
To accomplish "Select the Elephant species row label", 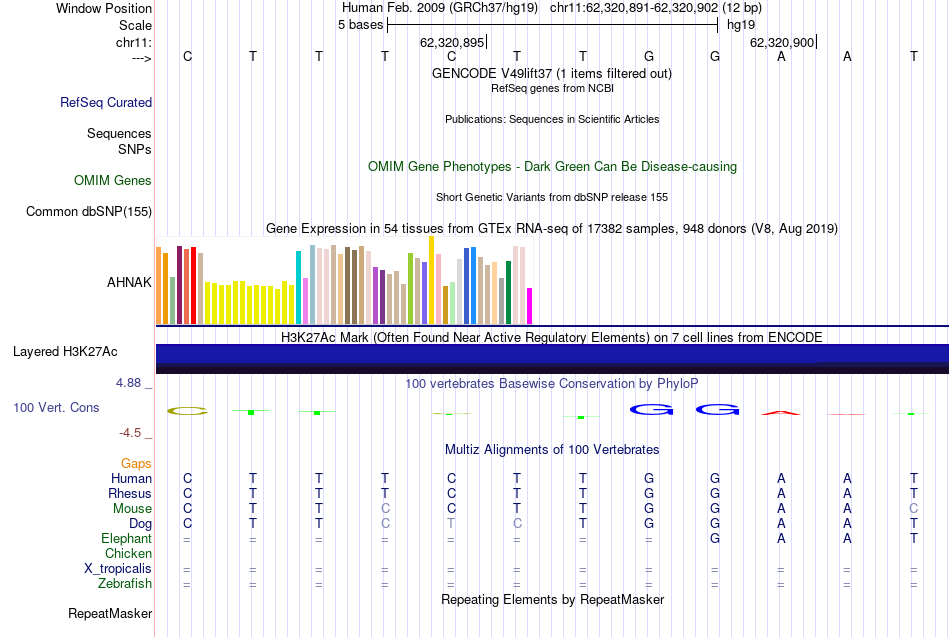I will (126, 538).
